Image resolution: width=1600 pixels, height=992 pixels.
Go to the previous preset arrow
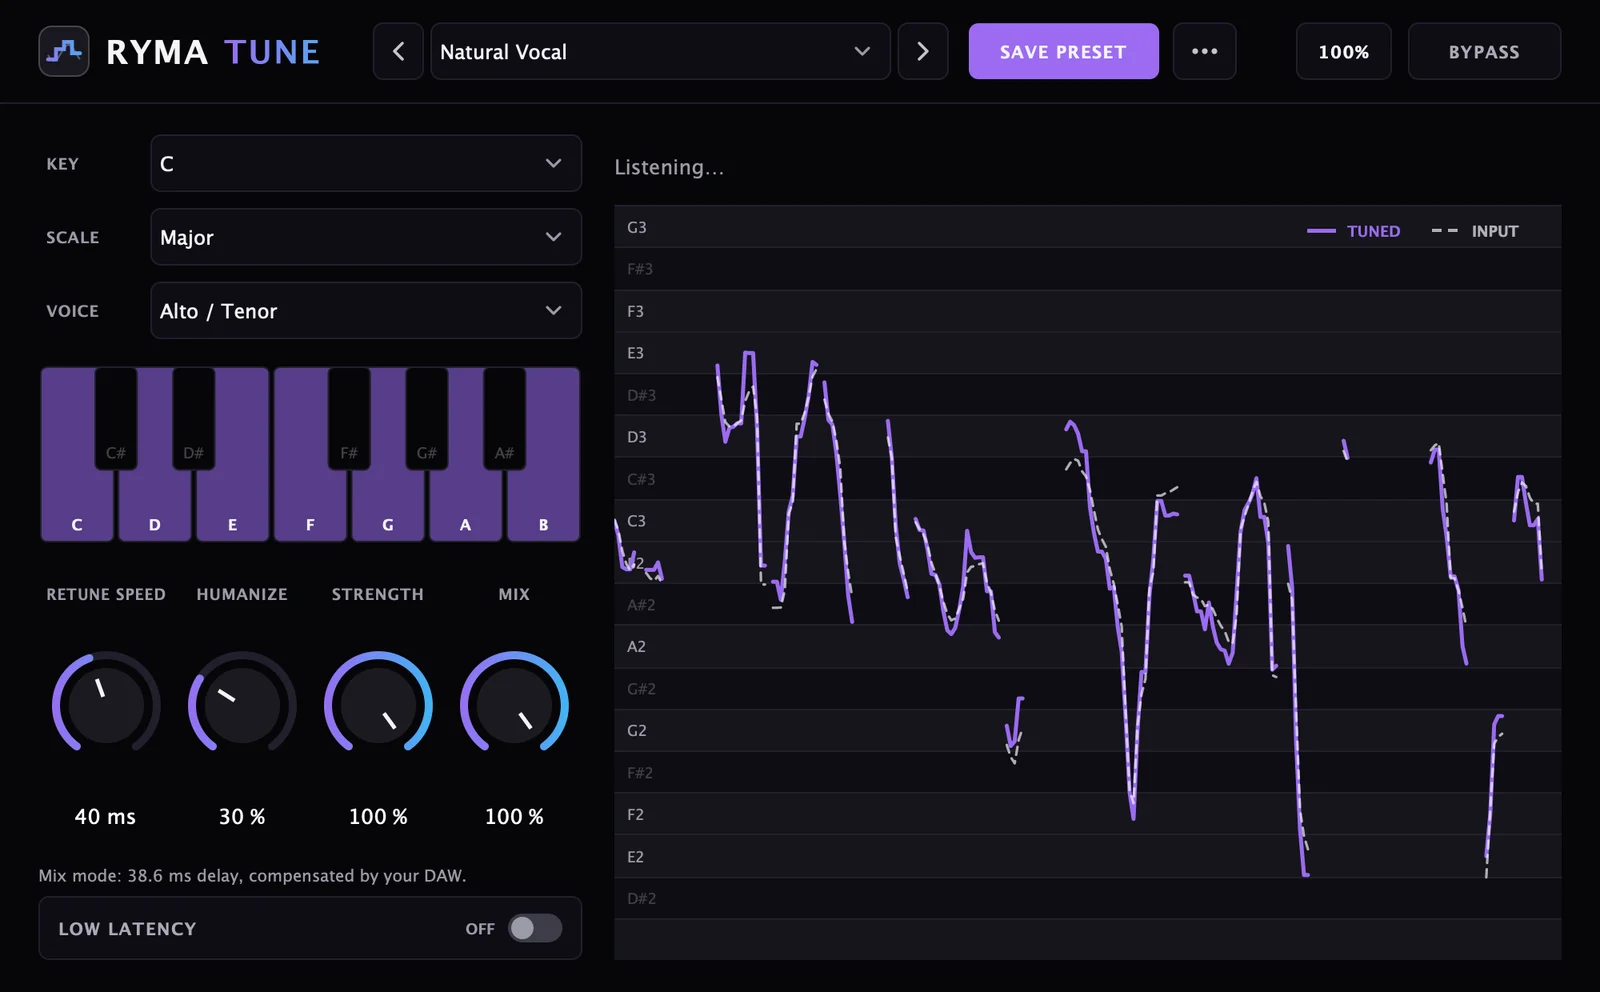(398, 51)
